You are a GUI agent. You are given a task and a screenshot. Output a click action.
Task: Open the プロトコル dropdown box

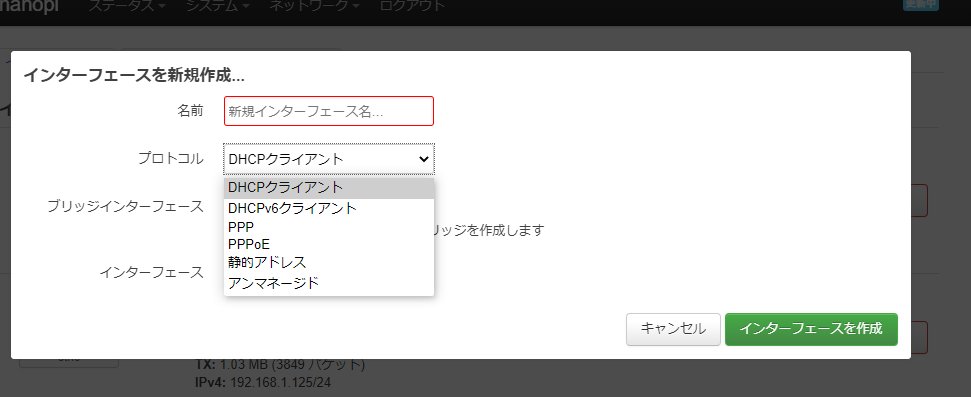(x=329, y=159)
